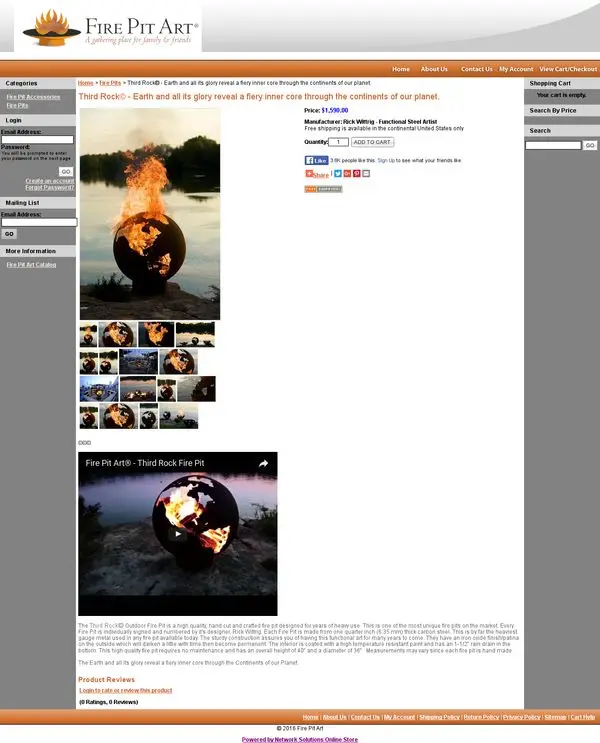
Task: Share product on Google Plus
Action: [347, 174]
